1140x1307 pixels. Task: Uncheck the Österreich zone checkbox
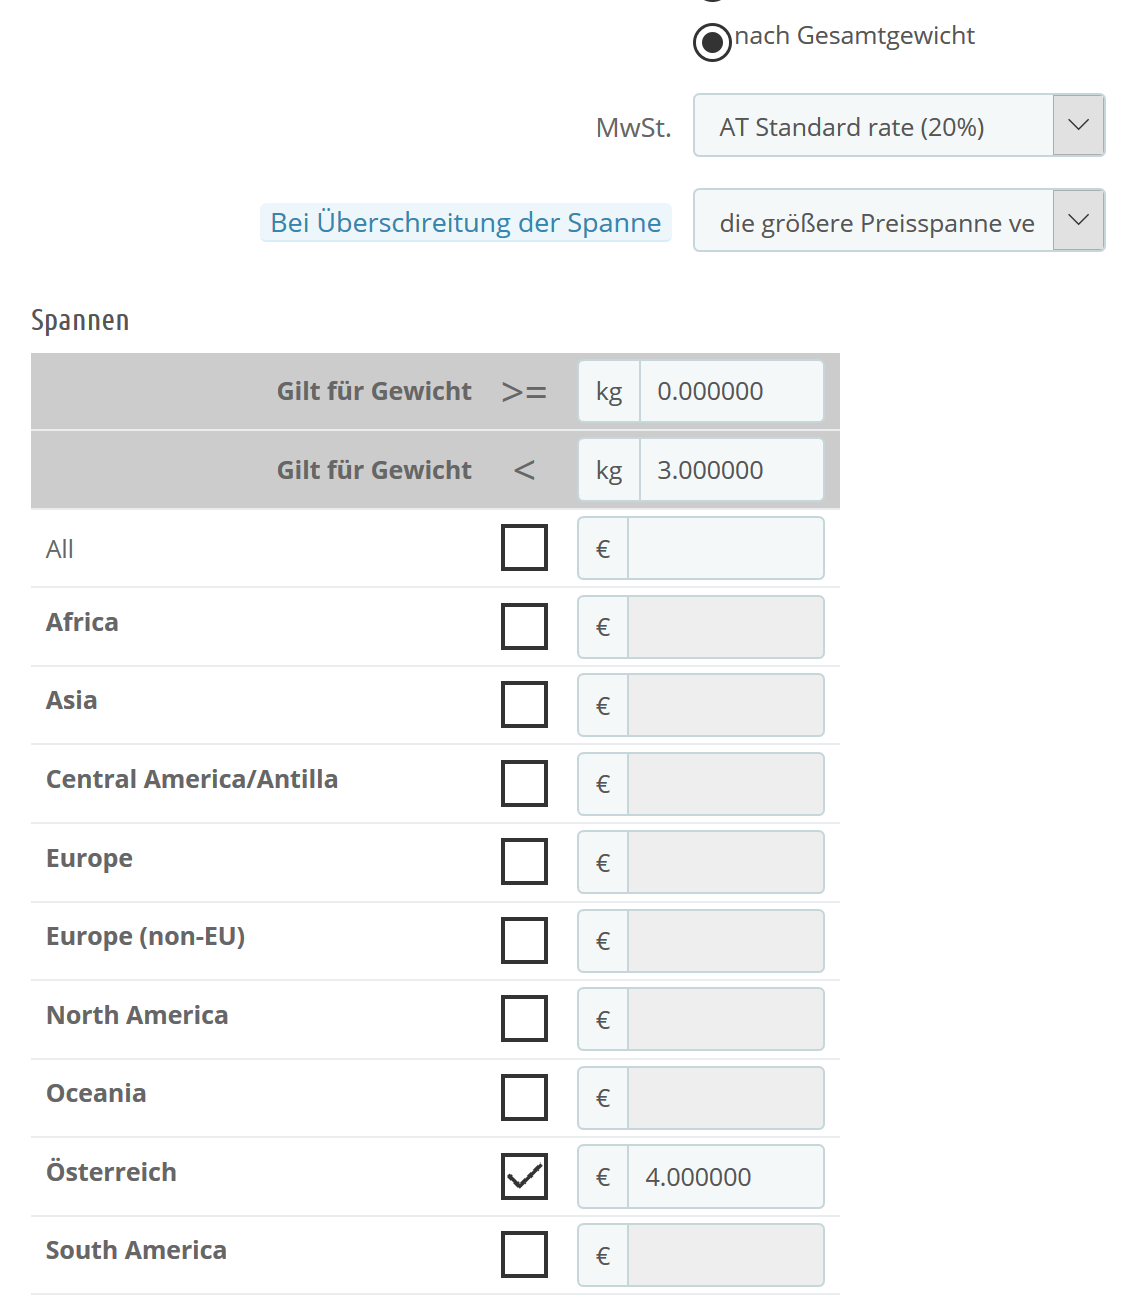[x=524, y=1176]
